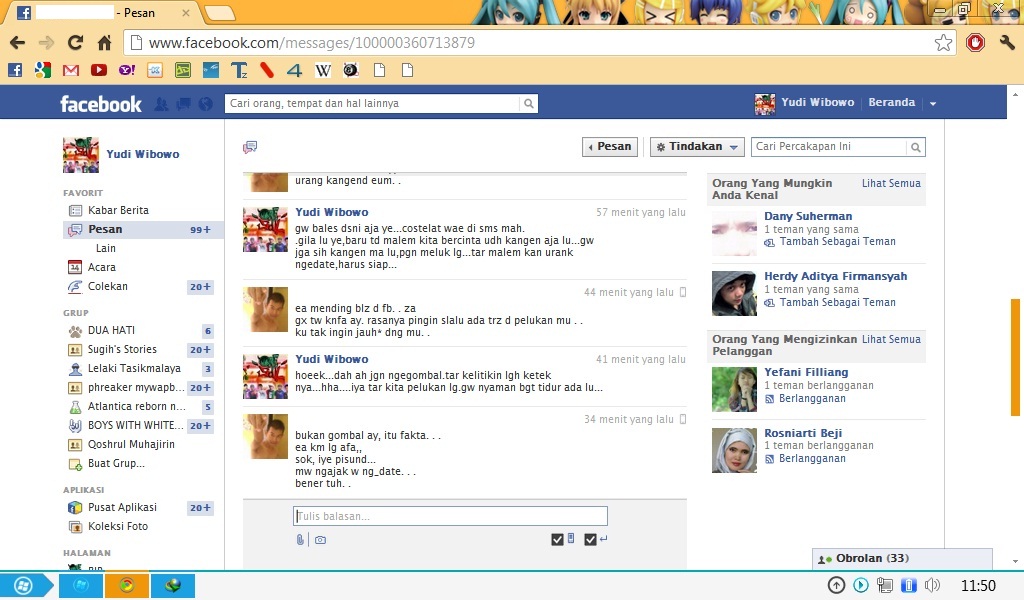Open the Google bookmark icon
The height and width of the screenshot is (600, 1024).
pos(43,70)
